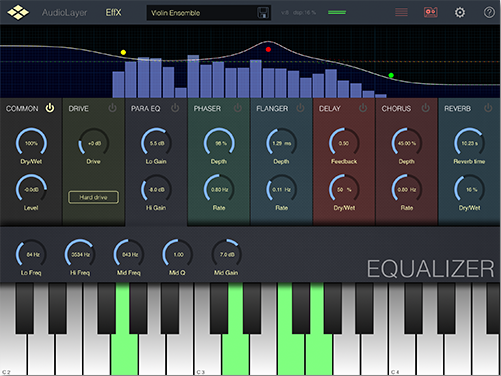Click the PARA EQ Hi Gain knob
The height and width of the screenshot is (376, 501).
(156, 189)
